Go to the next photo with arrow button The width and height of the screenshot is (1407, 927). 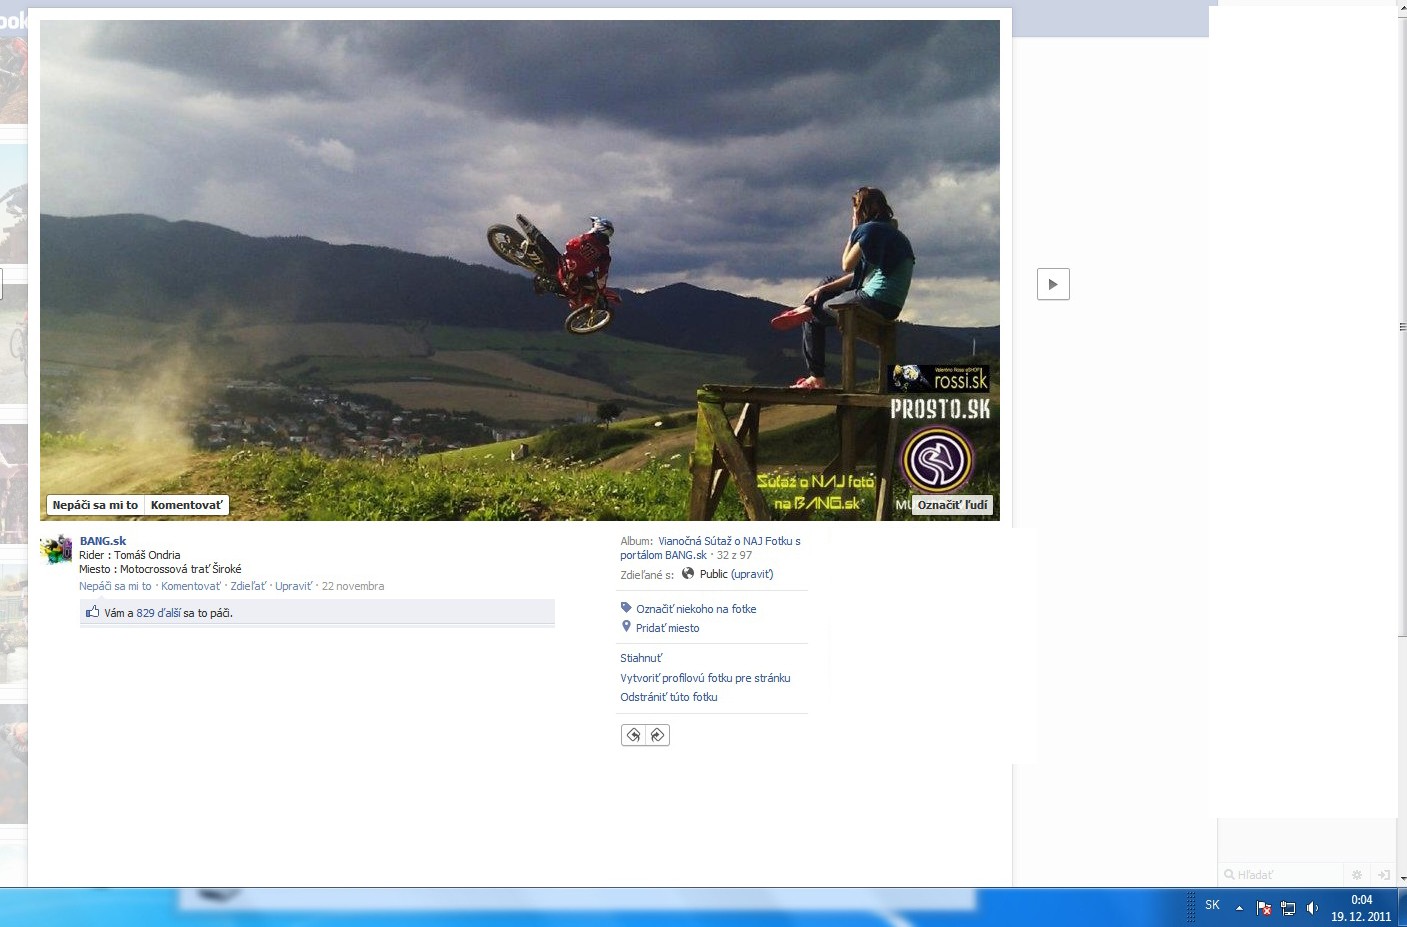[1053, 284]
